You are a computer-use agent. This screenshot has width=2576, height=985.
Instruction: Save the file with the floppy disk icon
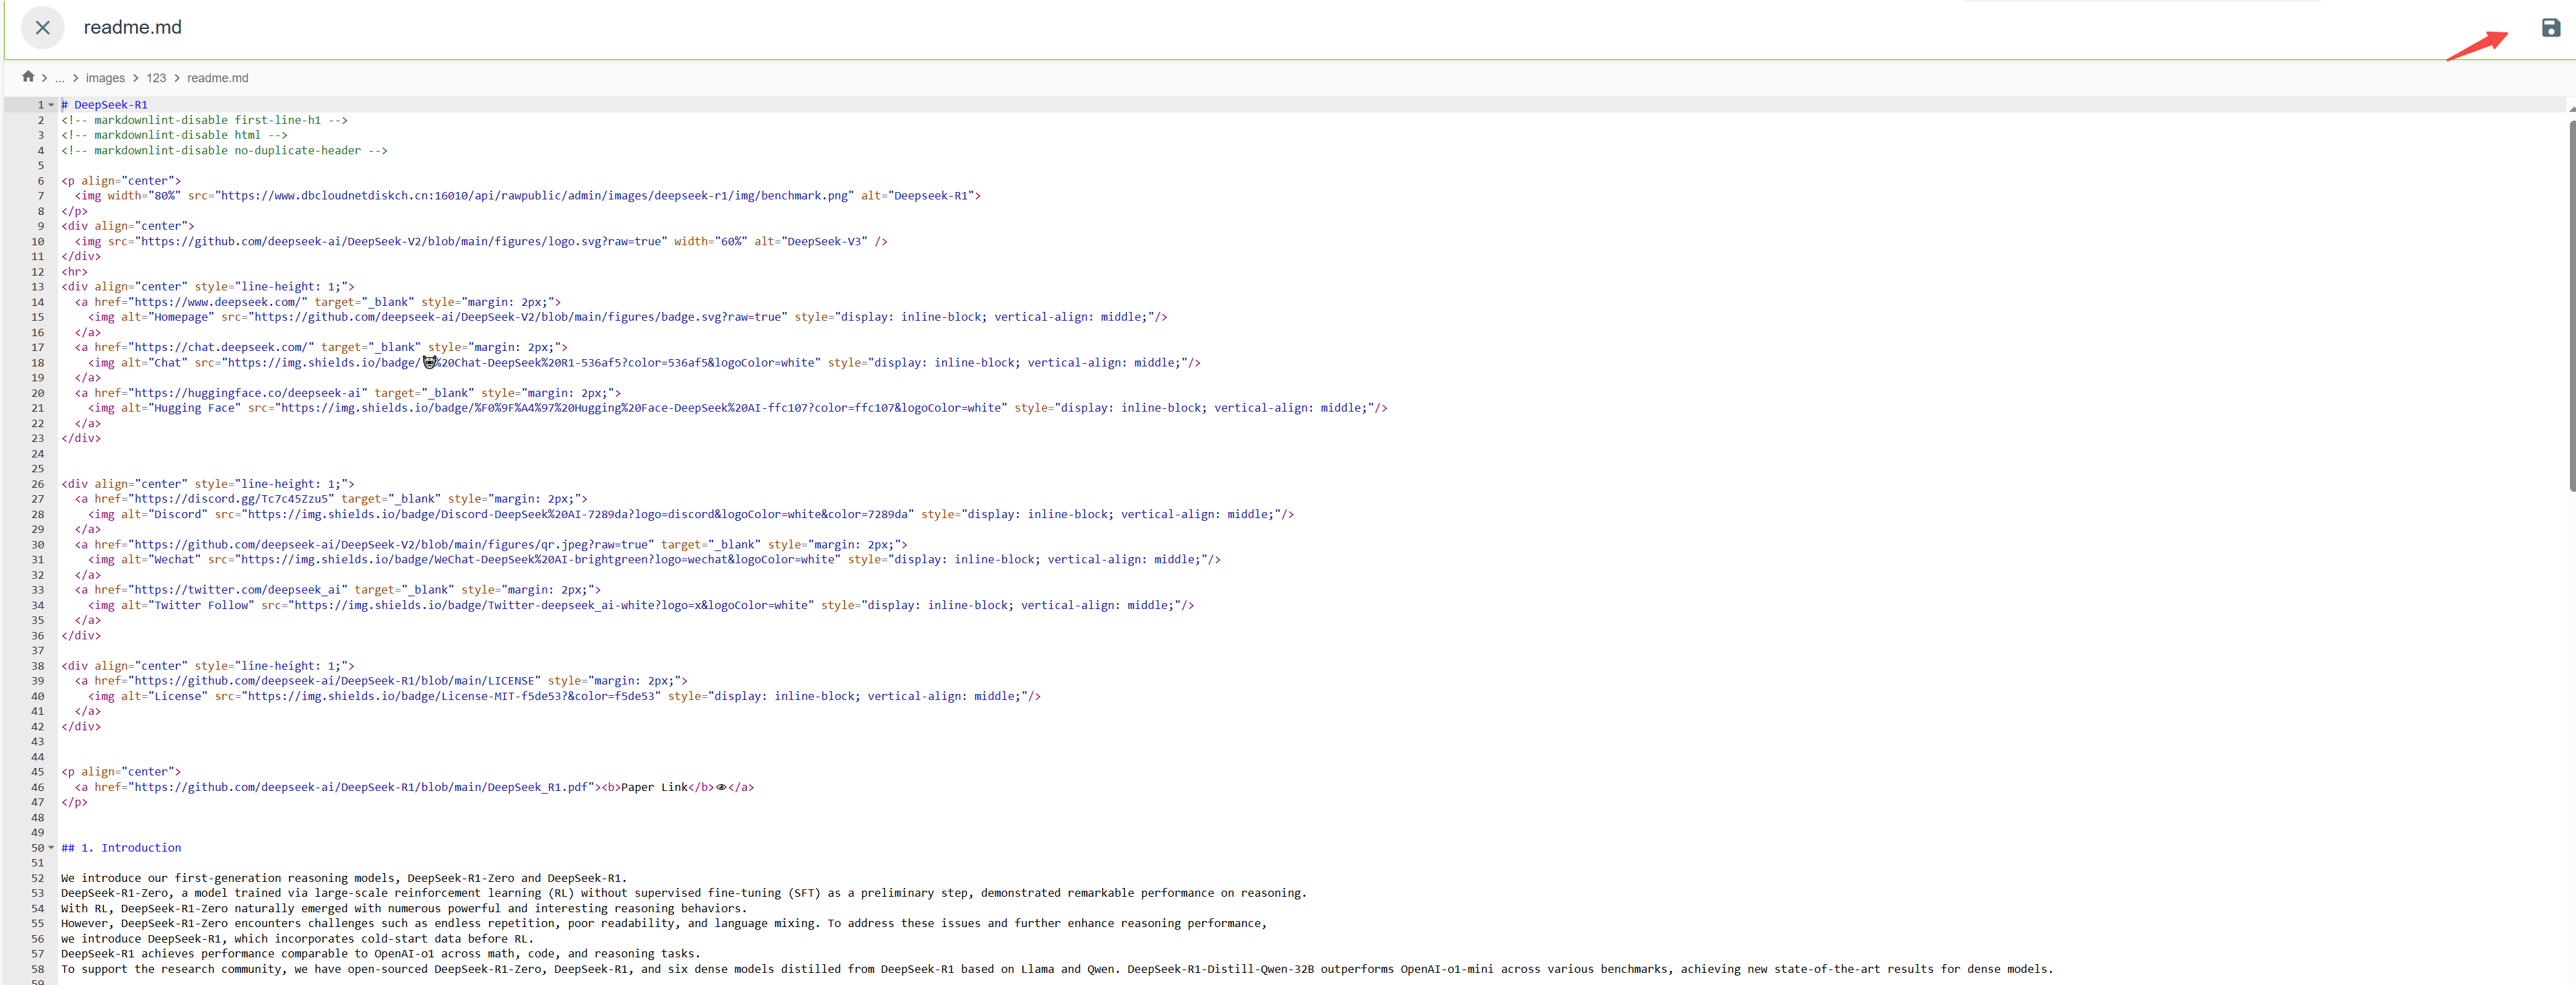point(2551,28)
